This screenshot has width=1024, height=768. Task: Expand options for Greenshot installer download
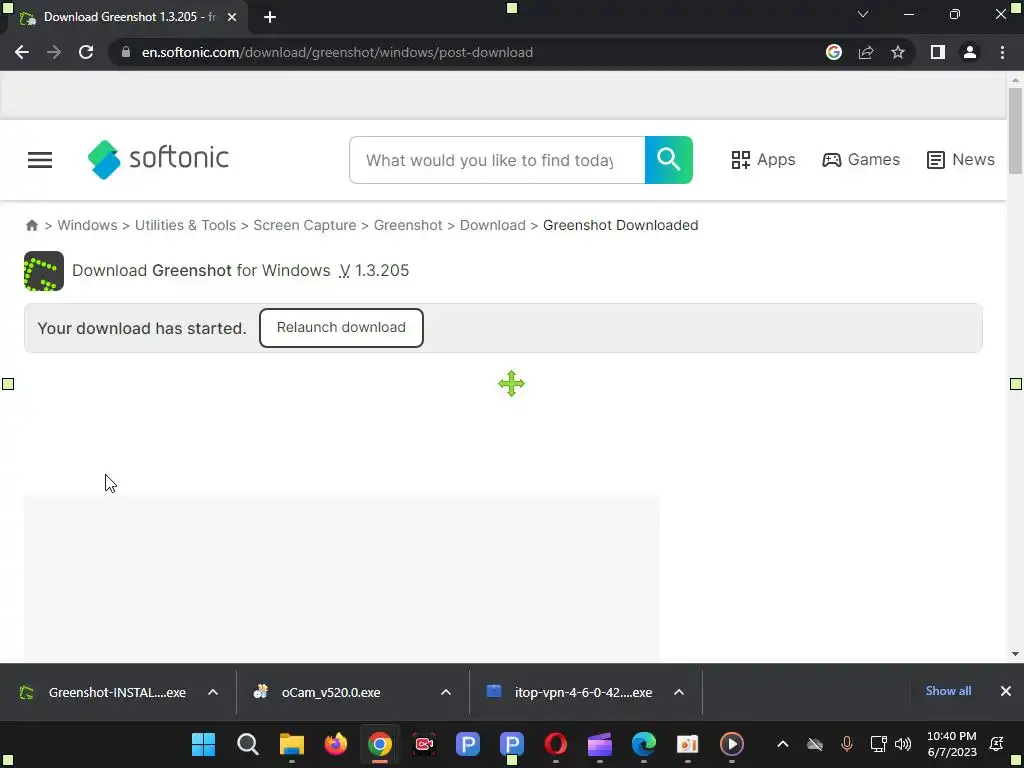213,692
